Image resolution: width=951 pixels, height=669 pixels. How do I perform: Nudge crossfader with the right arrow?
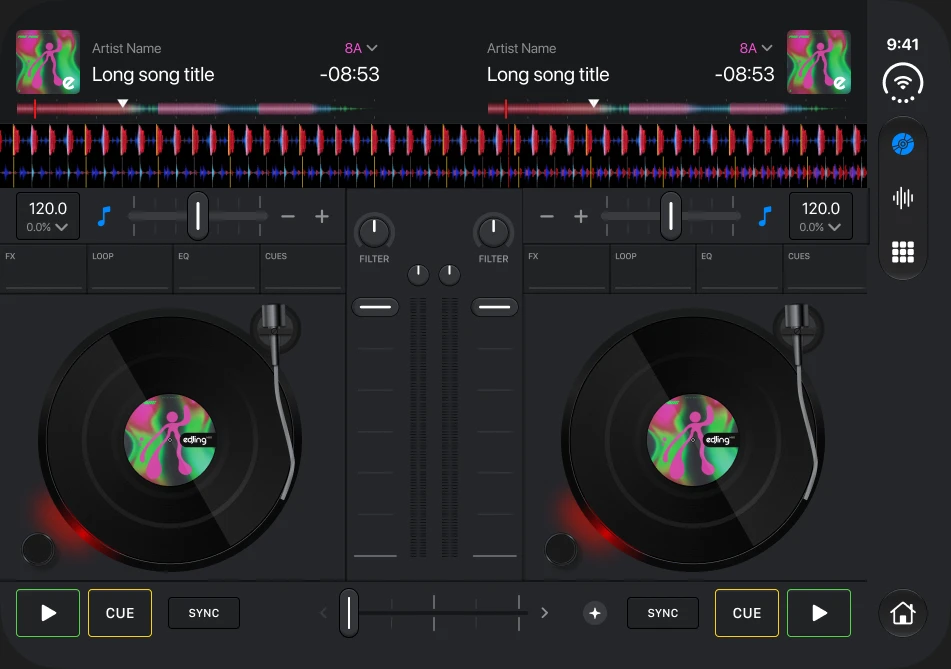pos(545,613)
